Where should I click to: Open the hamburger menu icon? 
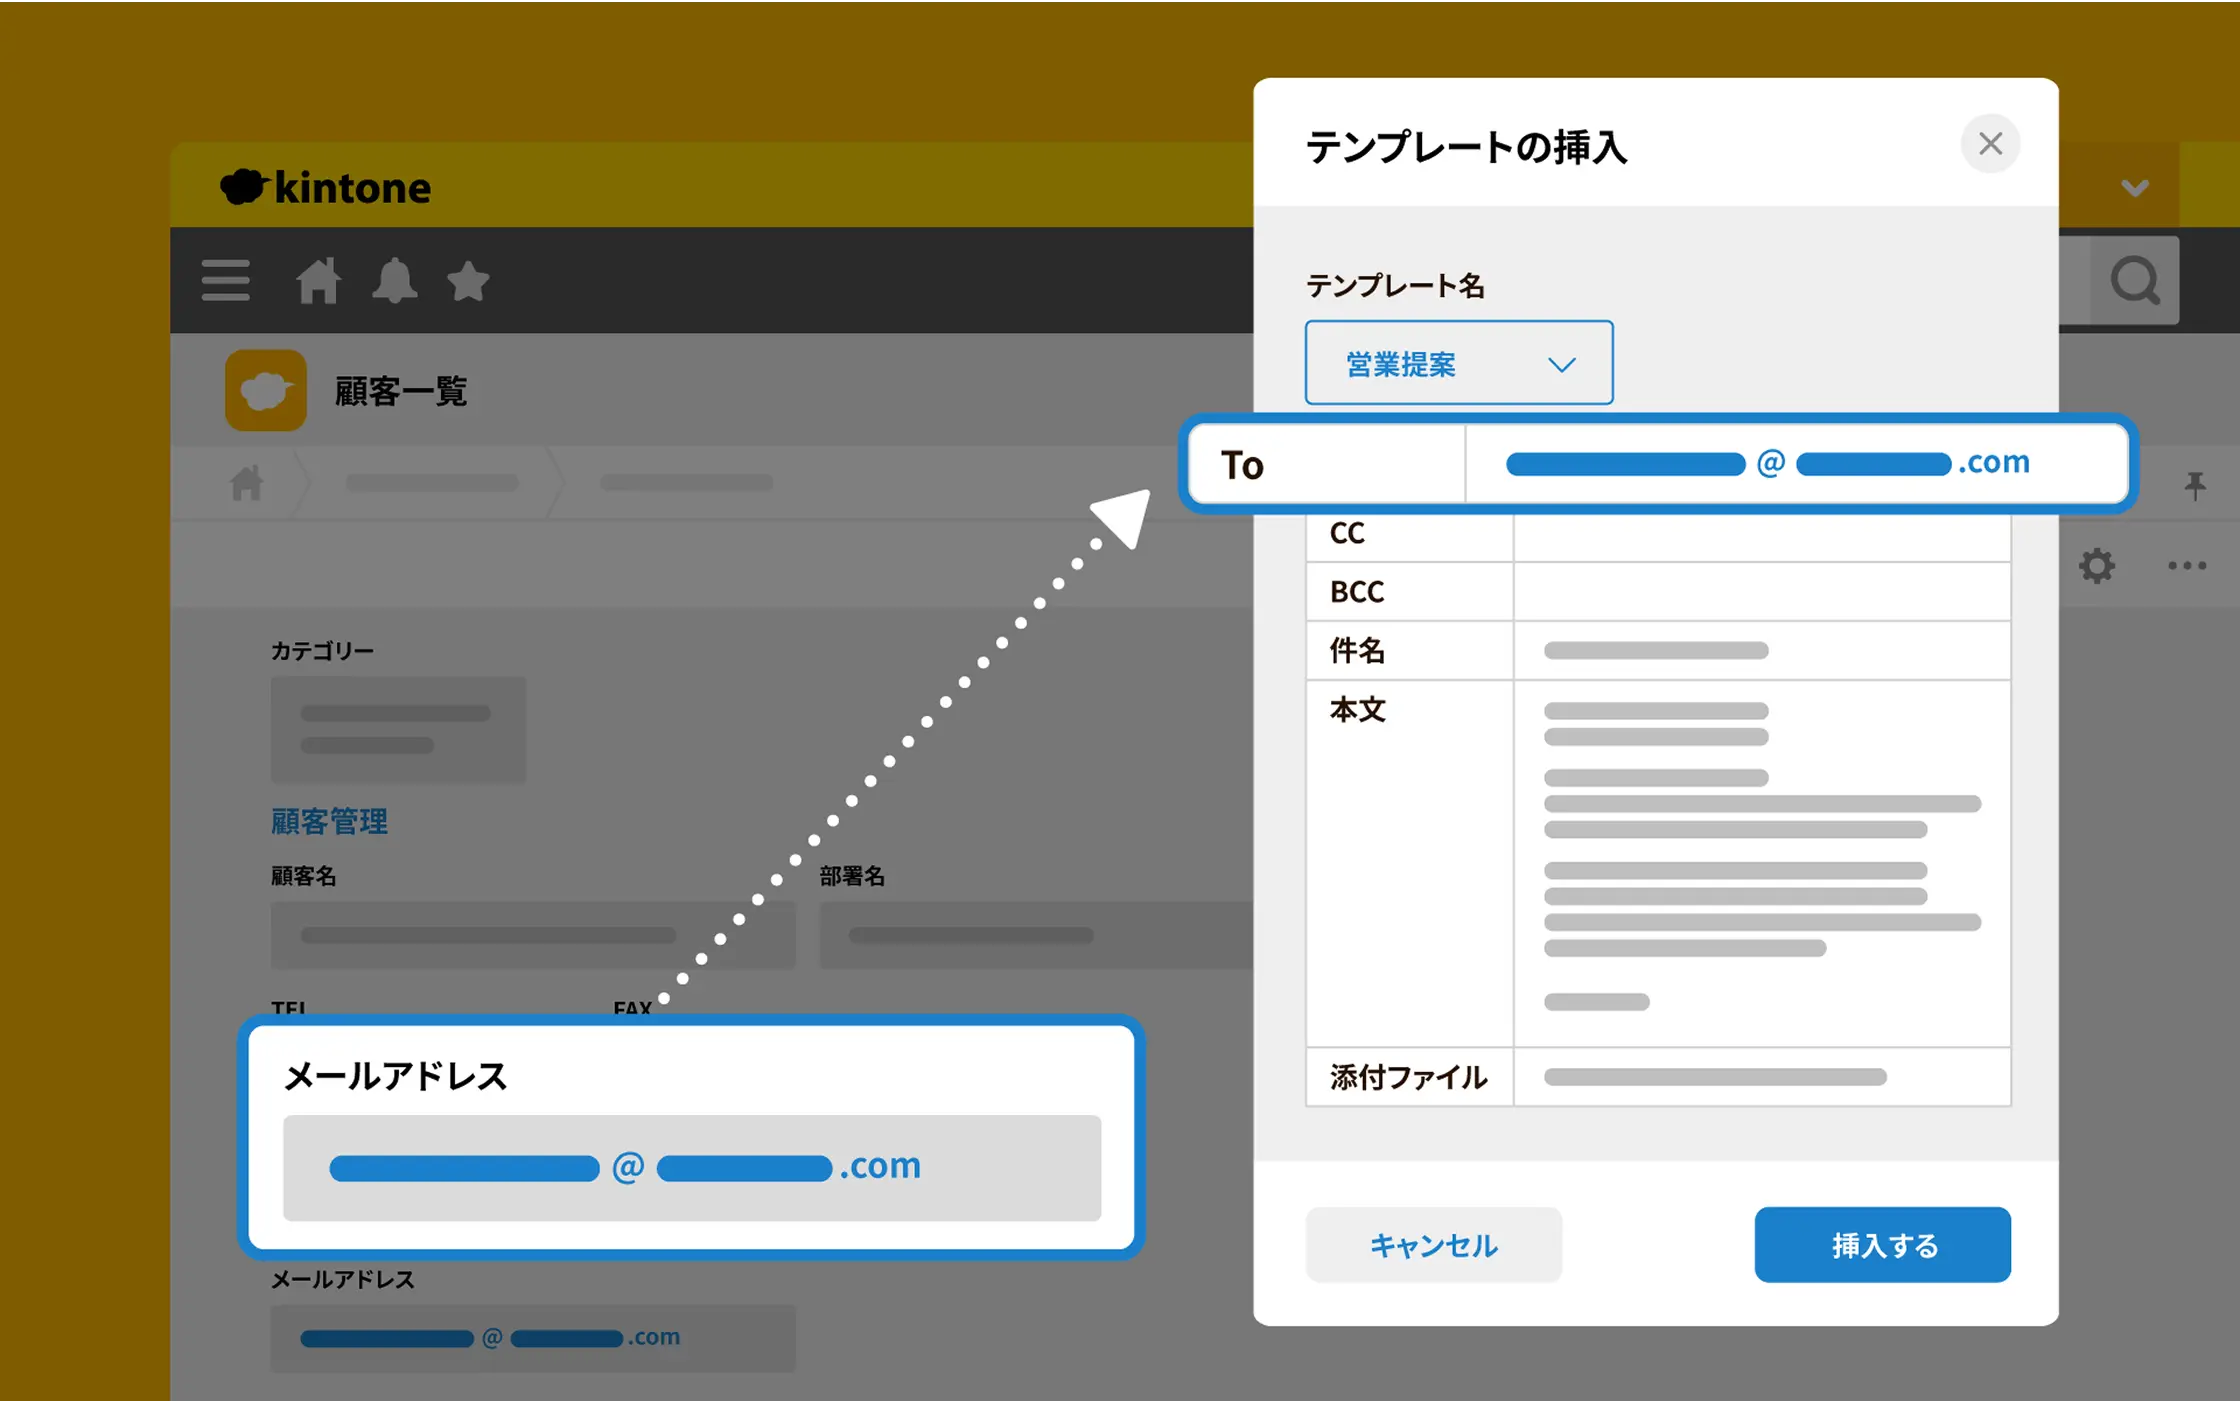225,280
